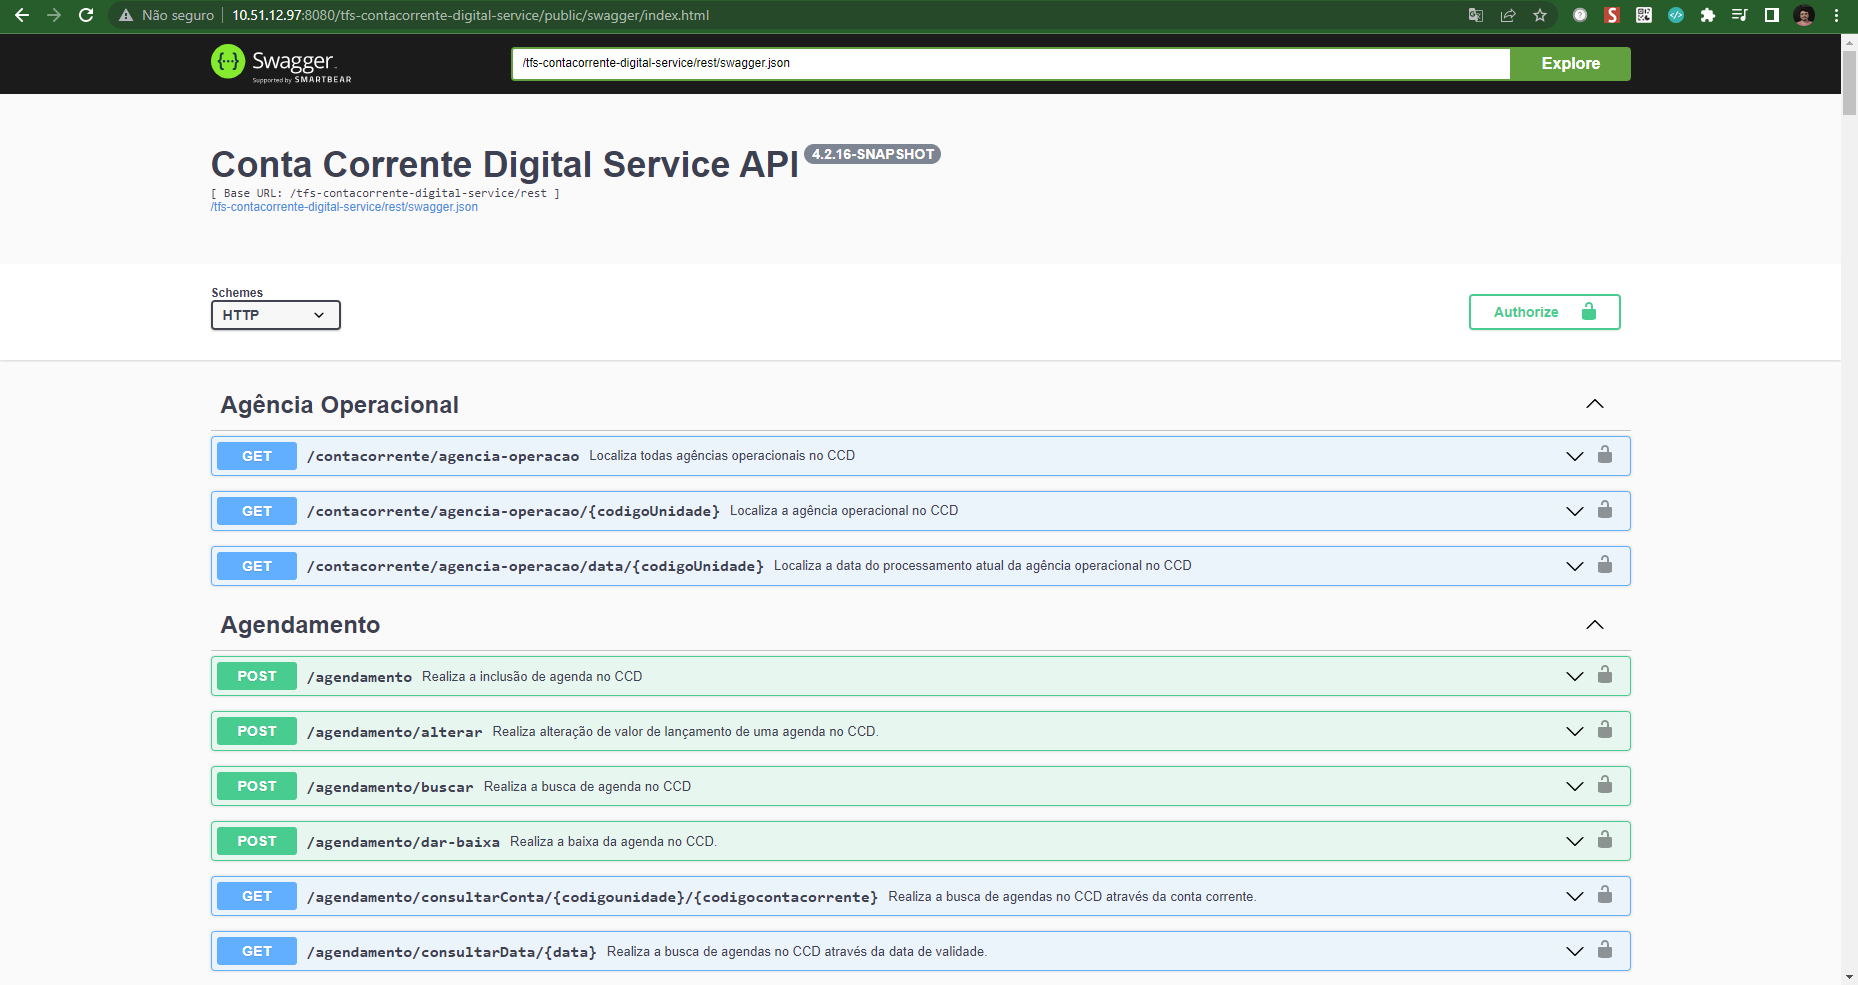The height and width of the screenshot is (985, 1858).
Task: Open the Schemes HTTP dropdown
Action: click(x=275, y=315)
